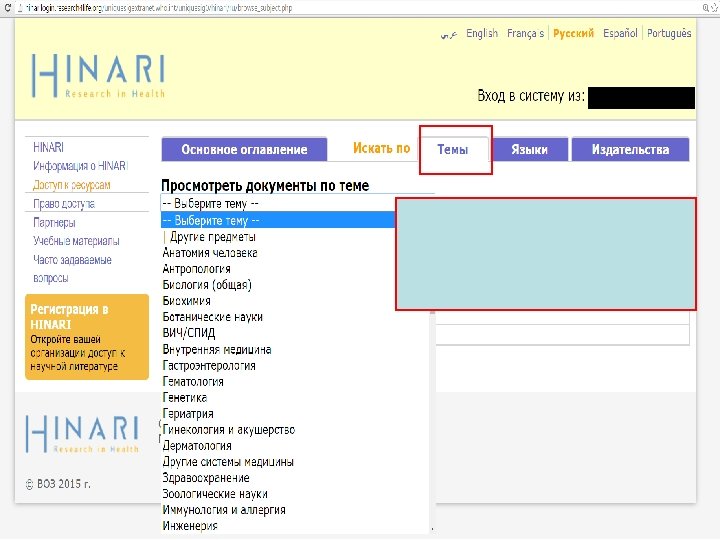720x540 pixels.
Task: Choose Биохимия in subject list
Action: click(186, 301)
